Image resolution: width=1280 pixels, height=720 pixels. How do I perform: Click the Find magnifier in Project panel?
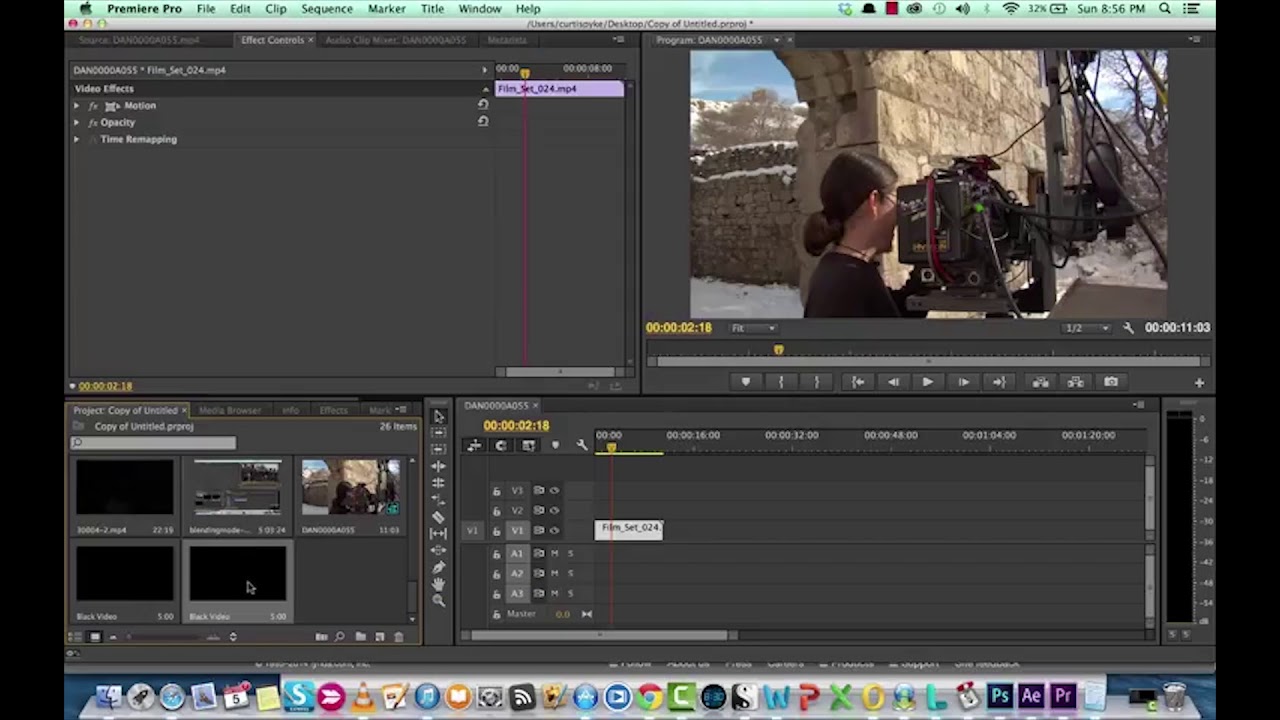[341, 637]
